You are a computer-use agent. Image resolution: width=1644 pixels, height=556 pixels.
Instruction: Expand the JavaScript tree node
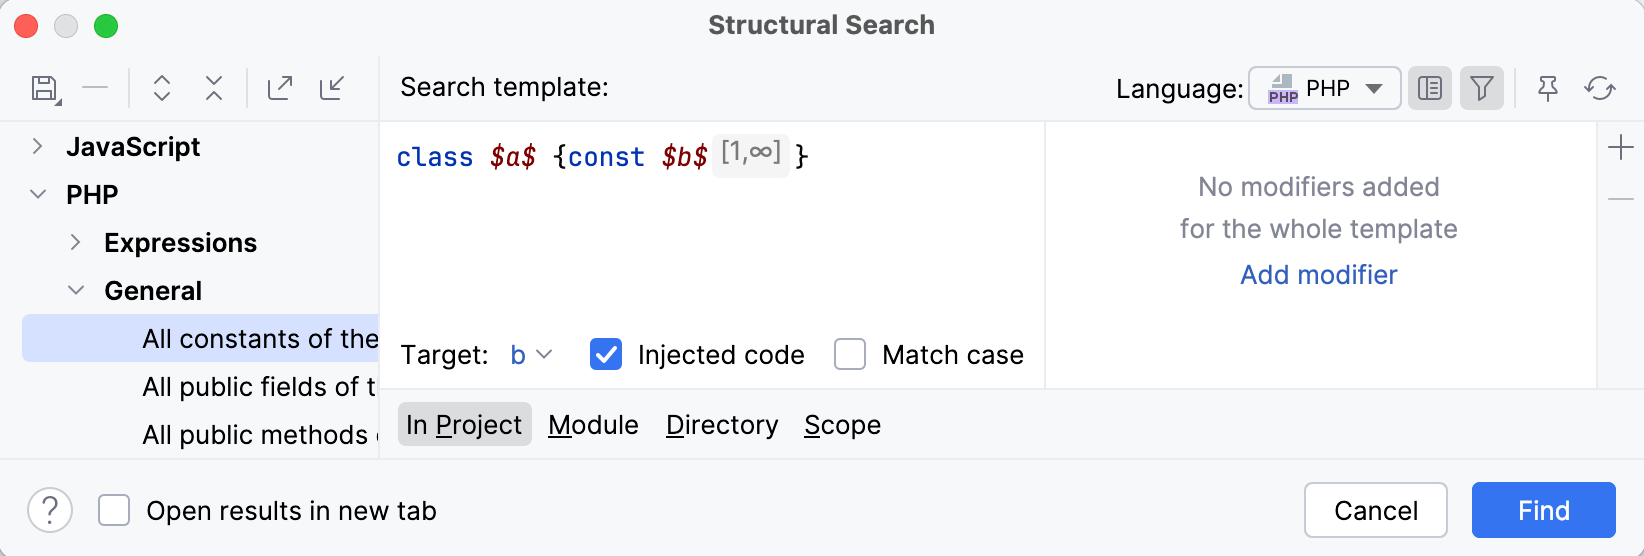38,147
